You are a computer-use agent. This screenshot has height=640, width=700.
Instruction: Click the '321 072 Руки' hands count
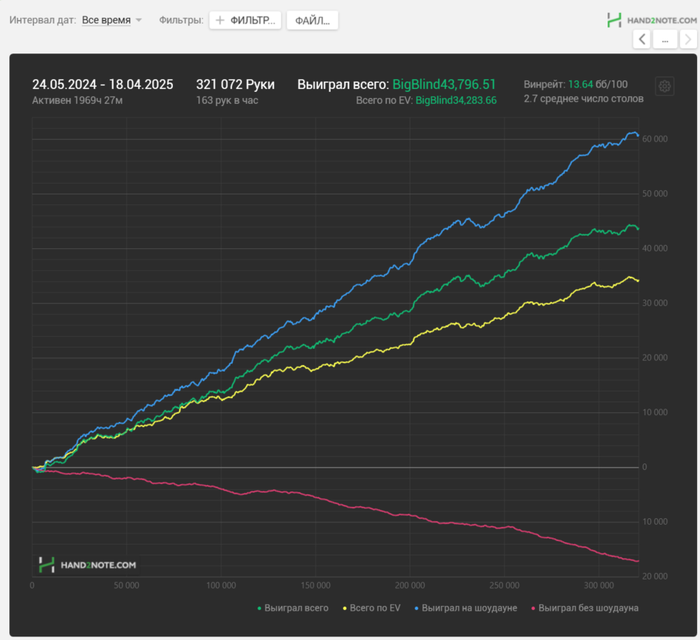(235, 84)
